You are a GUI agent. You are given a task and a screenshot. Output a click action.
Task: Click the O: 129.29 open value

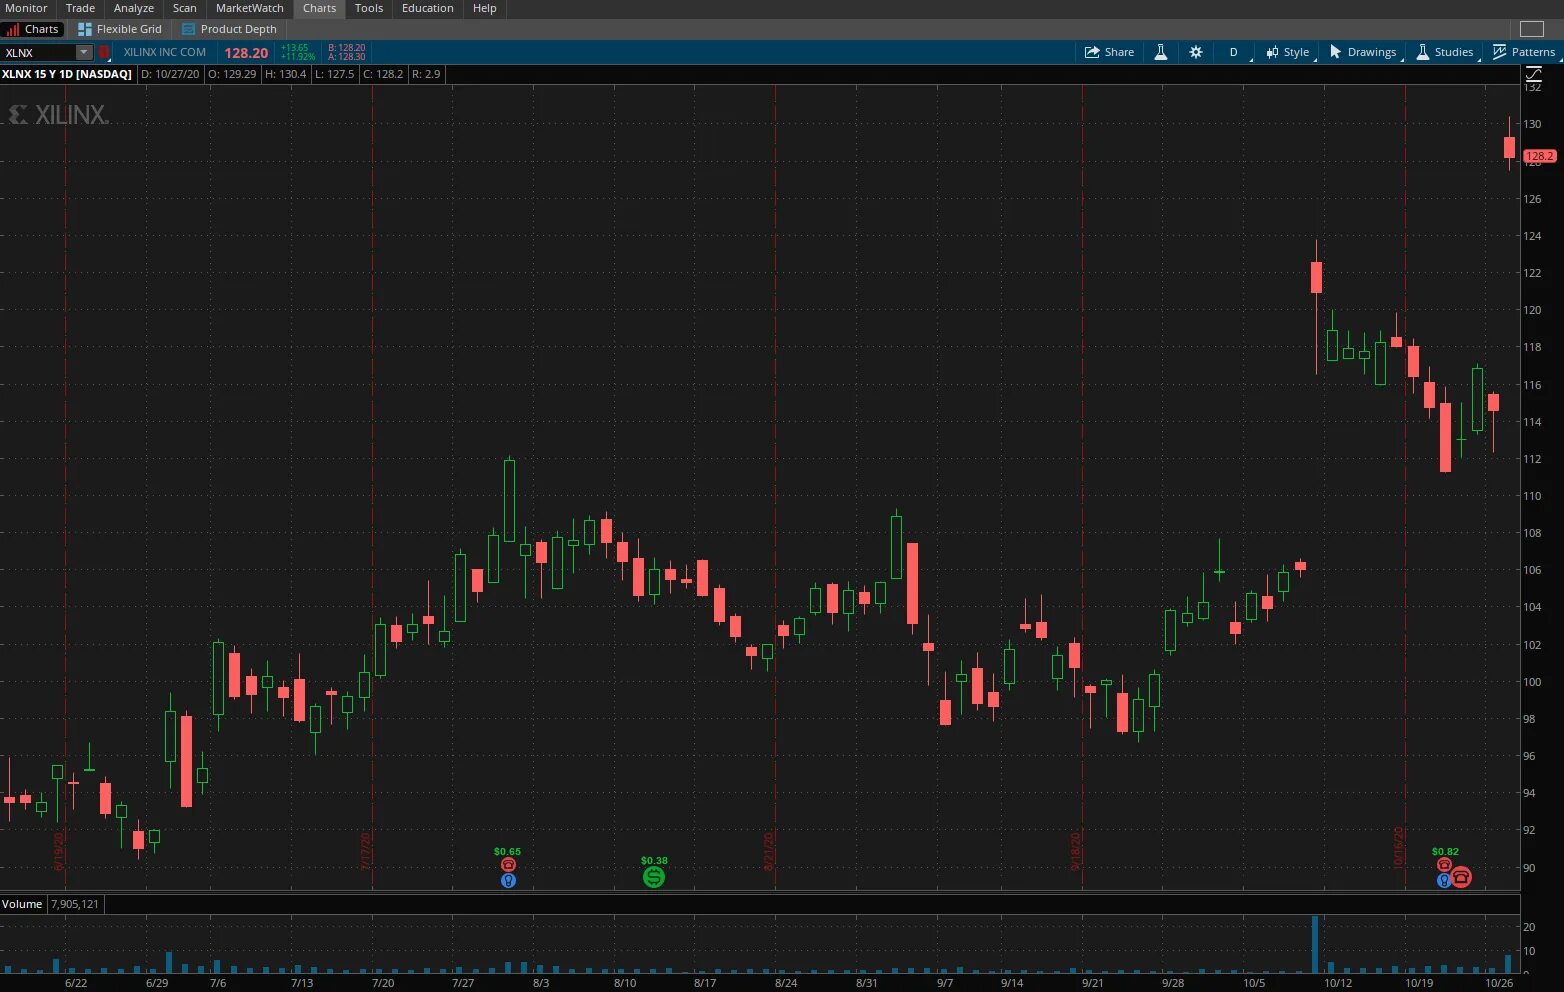[x=232, y=74]
